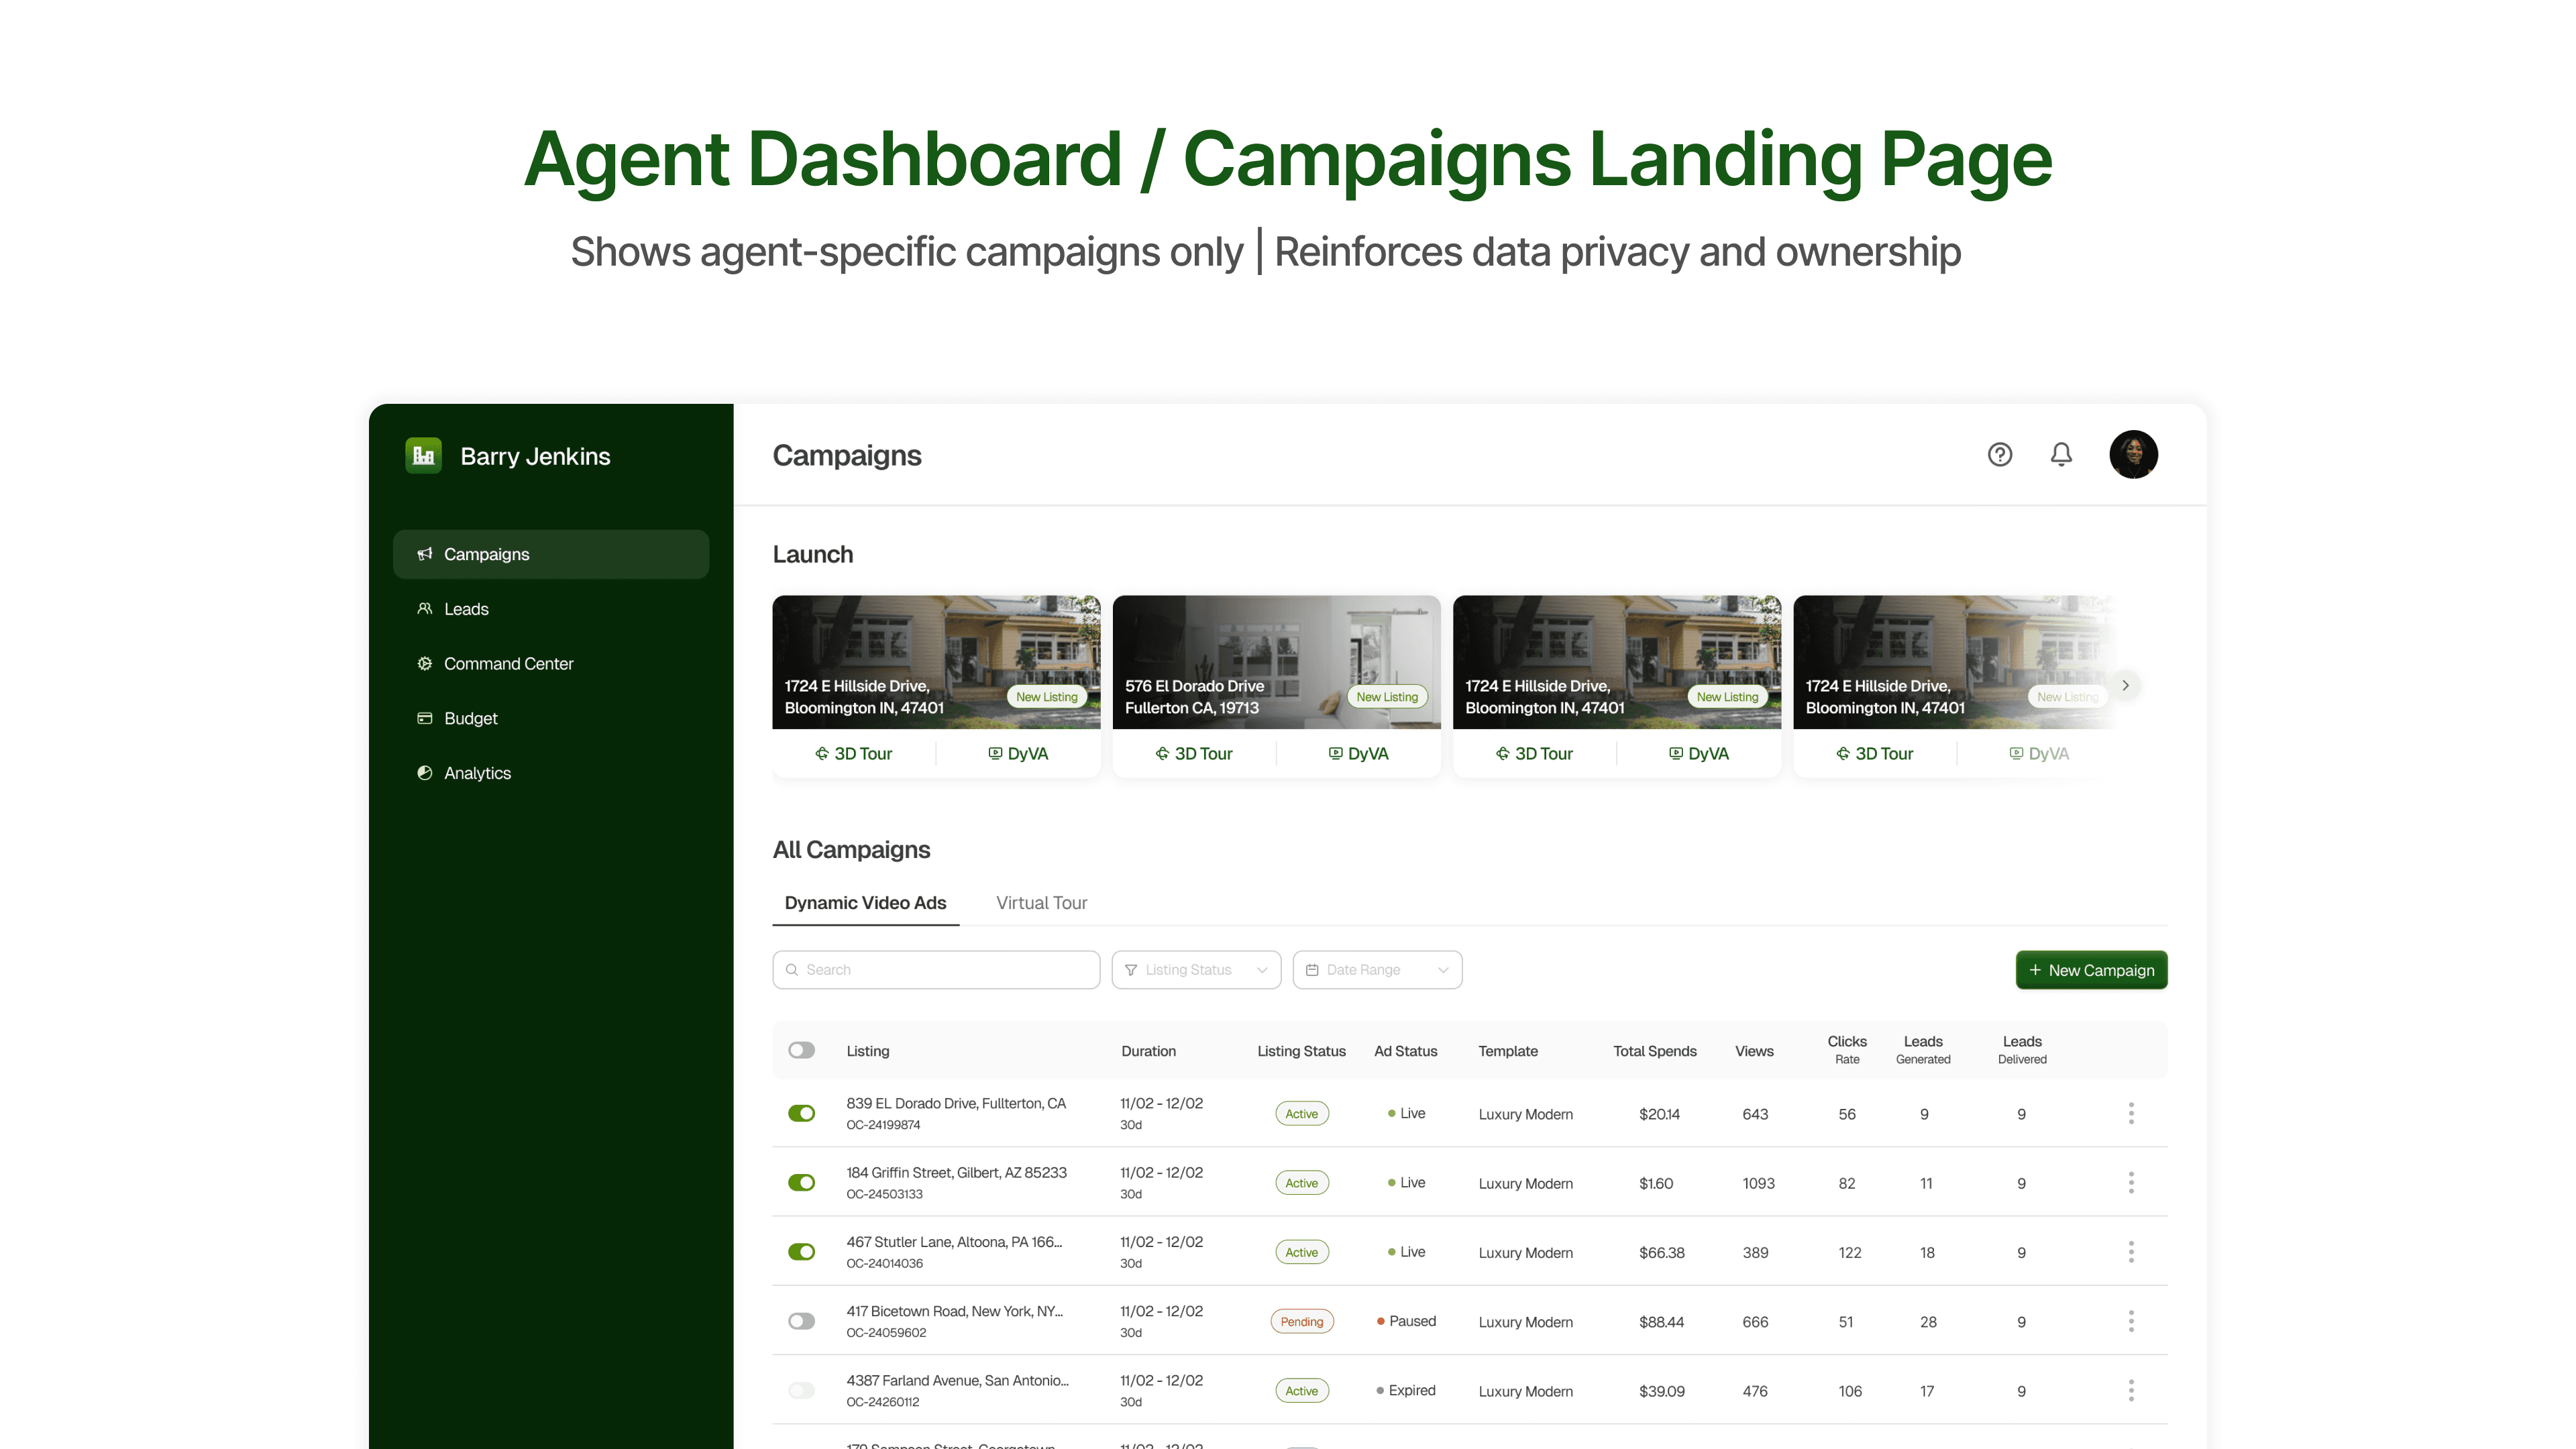Viewport: 2576px width, 1449px height.
Task: Go to Analytics in sidebar
Action: click(477, 773)
